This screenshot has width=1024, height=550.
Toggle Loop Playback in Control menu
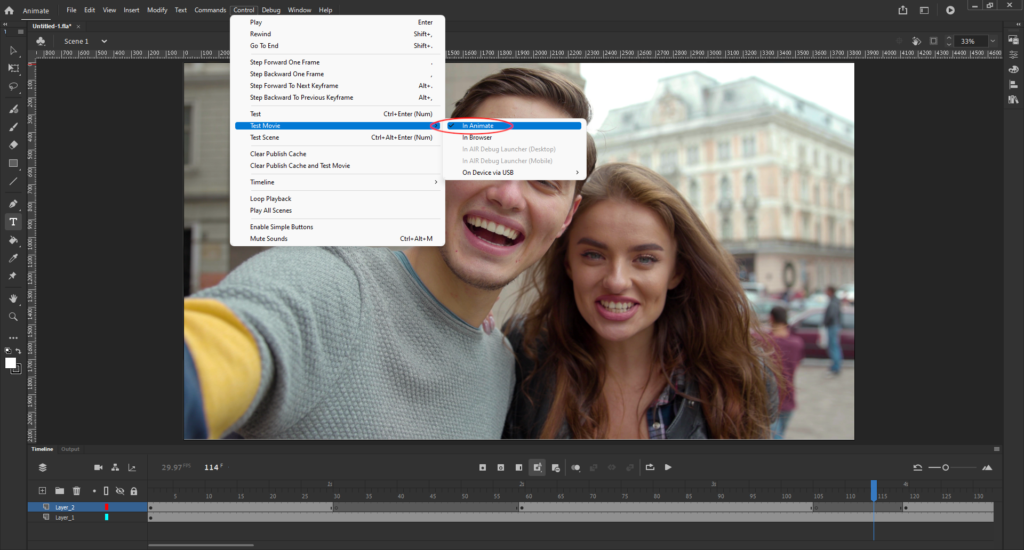(270, 199)
